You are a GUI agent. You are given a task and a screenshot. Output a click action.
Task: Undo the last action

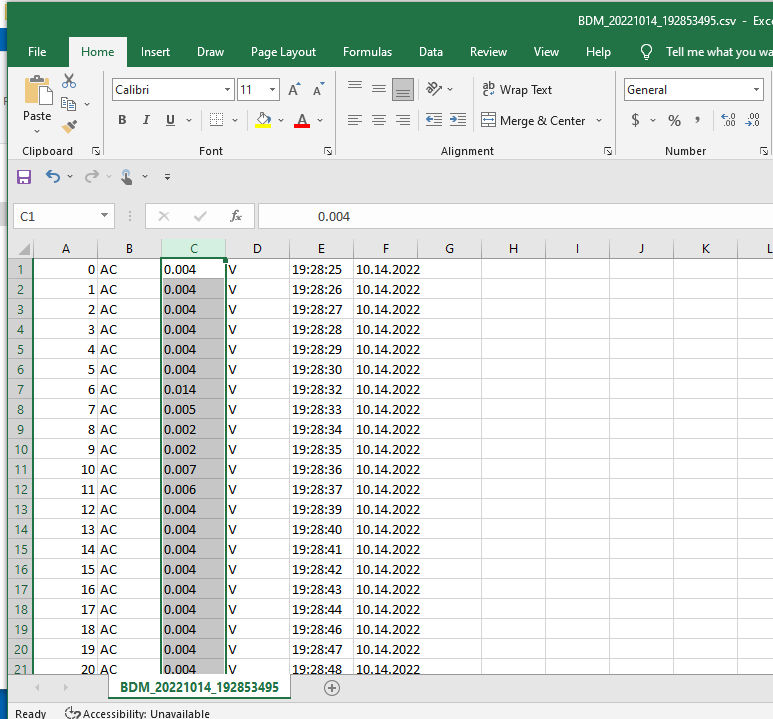53,176
